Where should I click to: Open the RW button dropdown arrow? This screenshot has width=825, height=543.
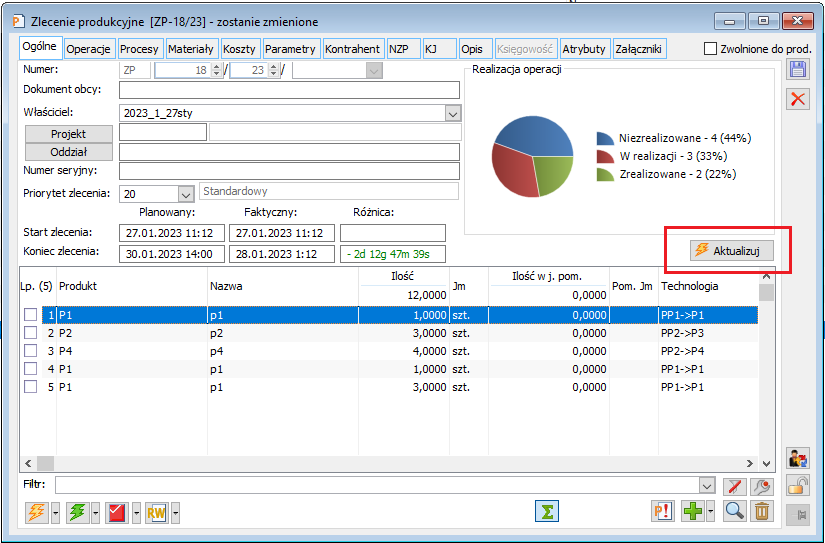175,512
